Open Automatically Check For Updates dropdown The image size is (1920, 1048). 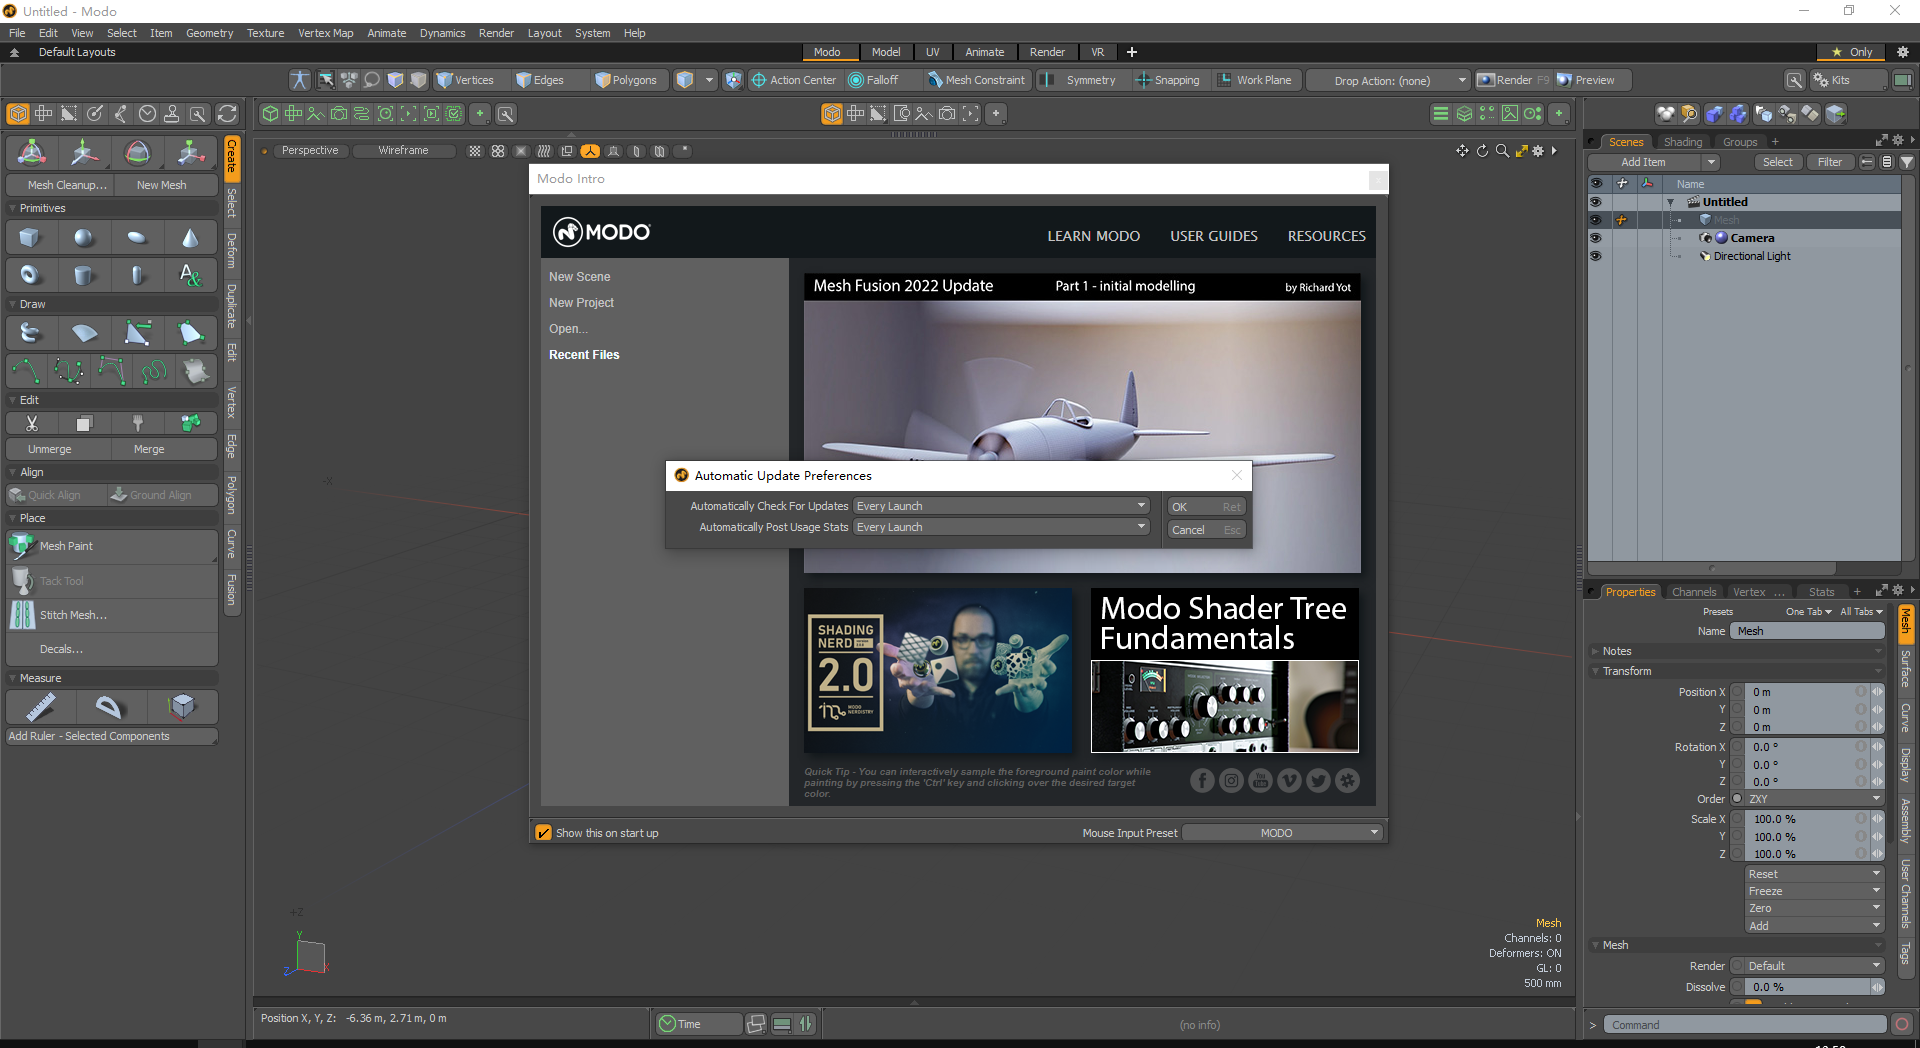pyautogui.click(x=1001, y=506)
